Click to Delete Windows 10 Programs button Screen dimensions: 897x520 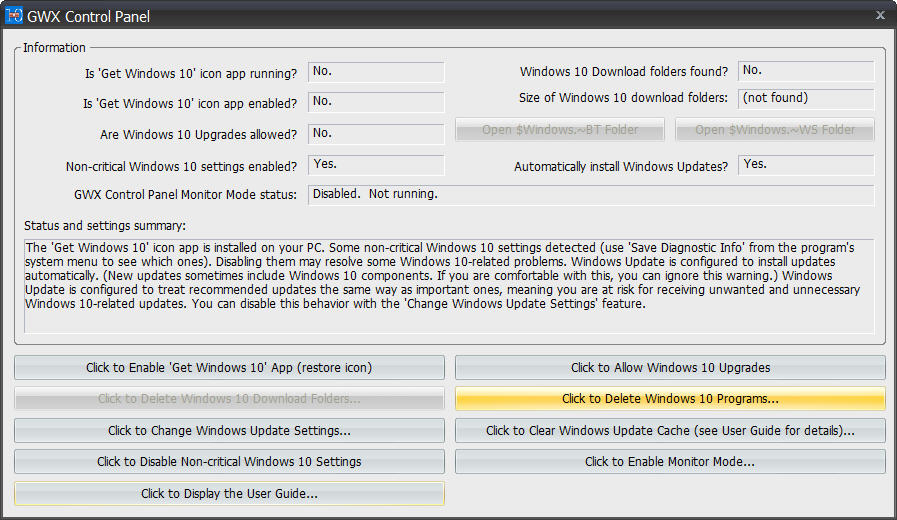point(670,399)
